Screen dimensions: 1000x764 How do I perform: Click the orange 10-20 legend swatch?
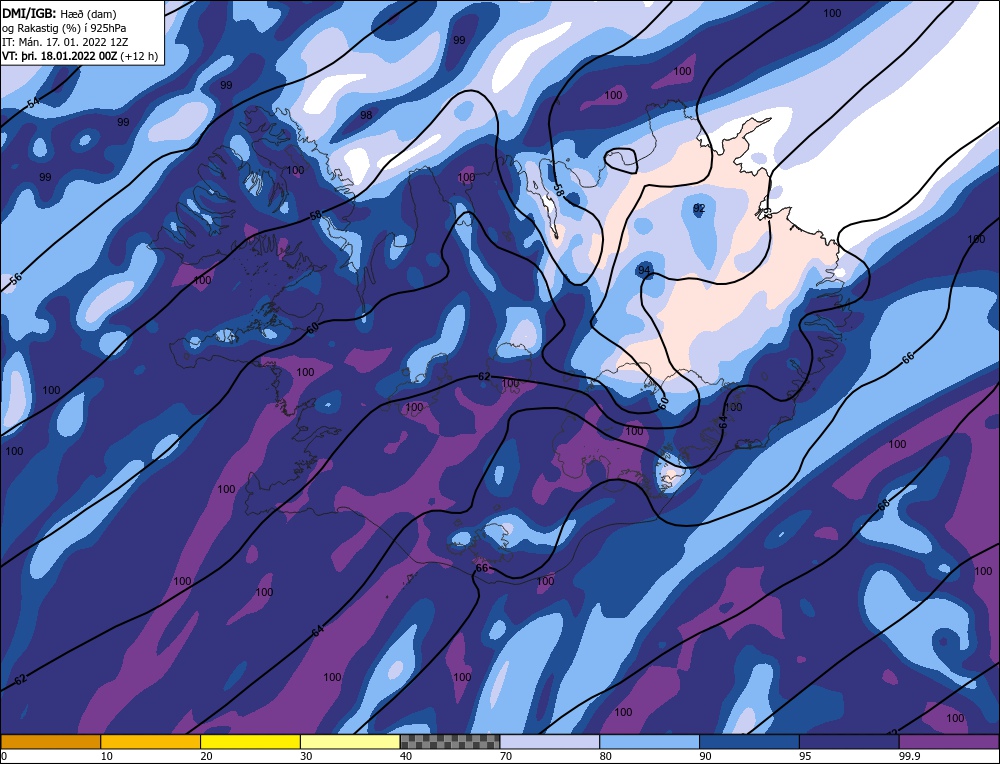(151, 741)
